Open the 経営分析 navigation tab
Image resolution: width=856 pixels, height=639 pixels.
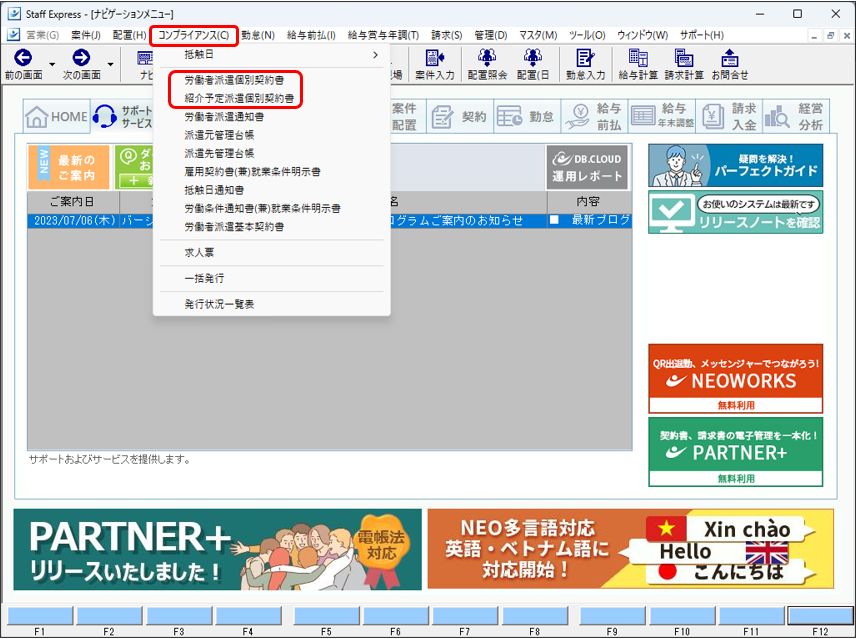796,117
